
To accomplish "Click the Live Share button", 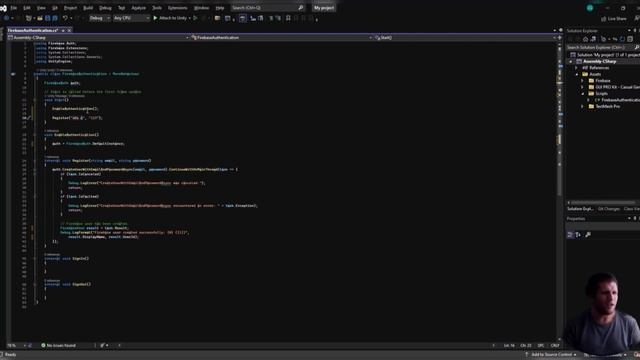I will click(x=613, y=18).
